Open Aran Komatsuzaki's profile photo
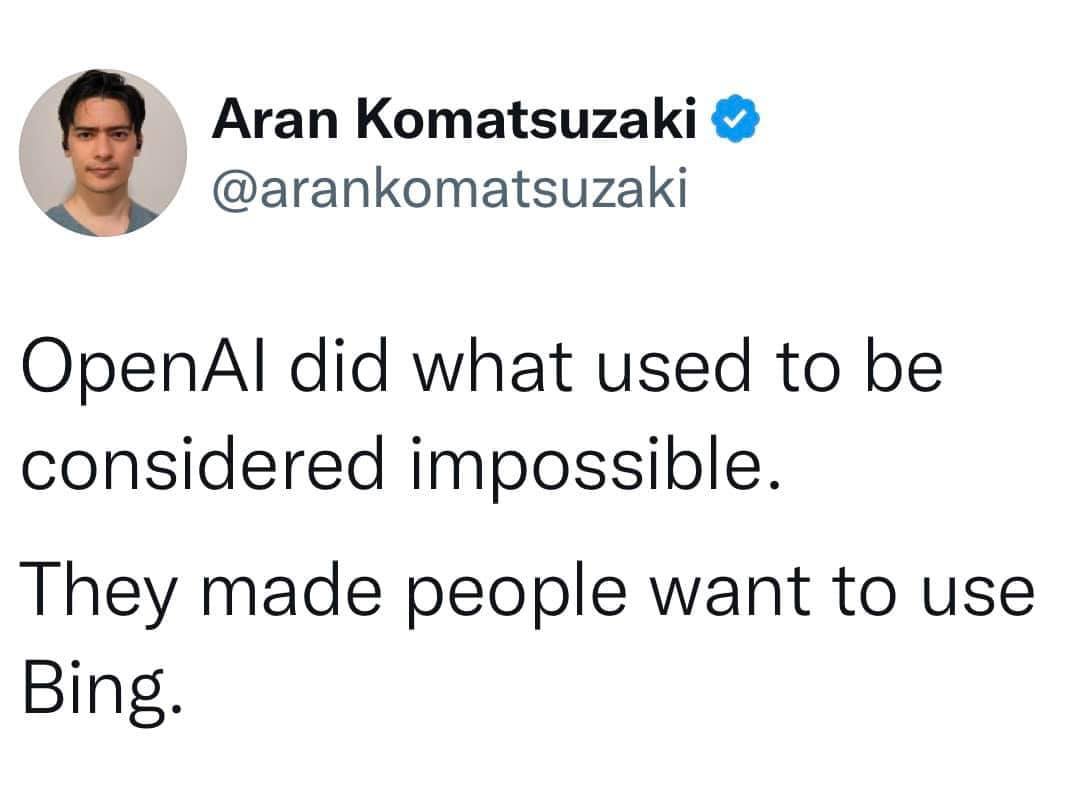The height and width of the screenshot is (792, 1068). (x=102, y=152)
